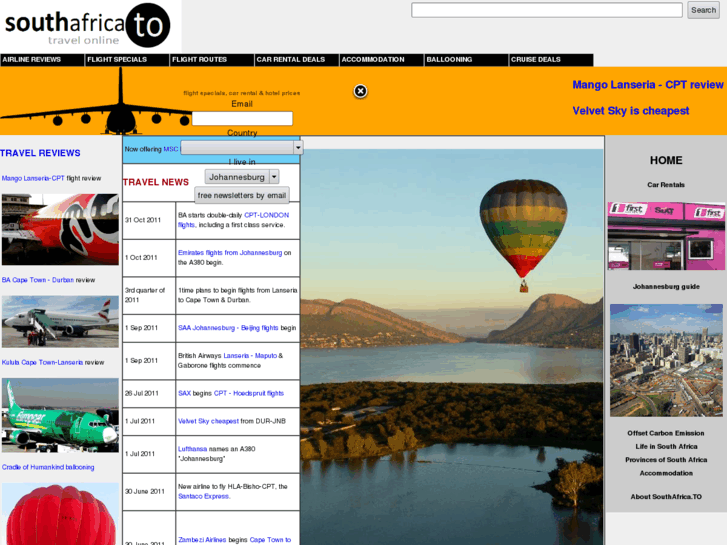
Task: Click the southafrica.to logo
Action: click(x=88, y=26)
